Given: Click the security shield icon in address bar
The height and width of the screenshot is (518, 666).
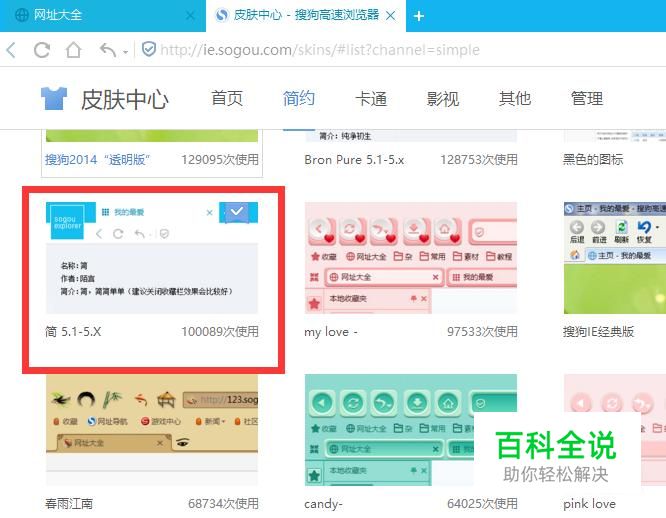Looking at the screenshot, I should (149, 49).
